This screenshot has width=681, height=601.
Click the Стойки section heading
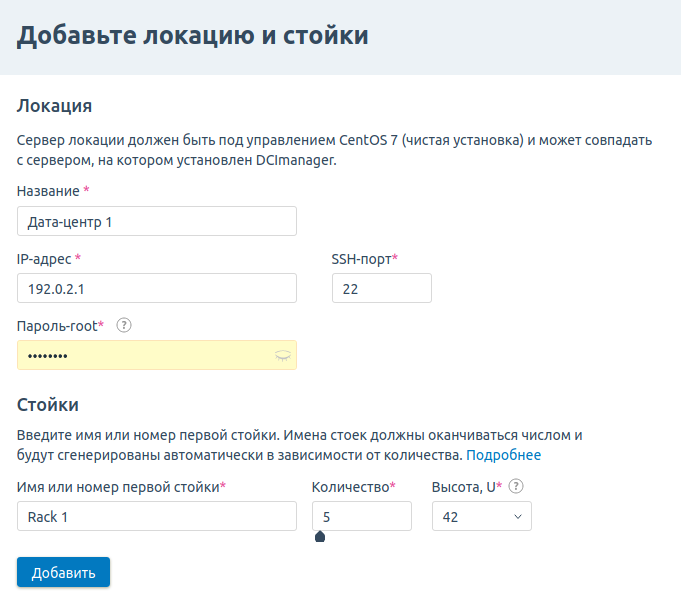48,404
